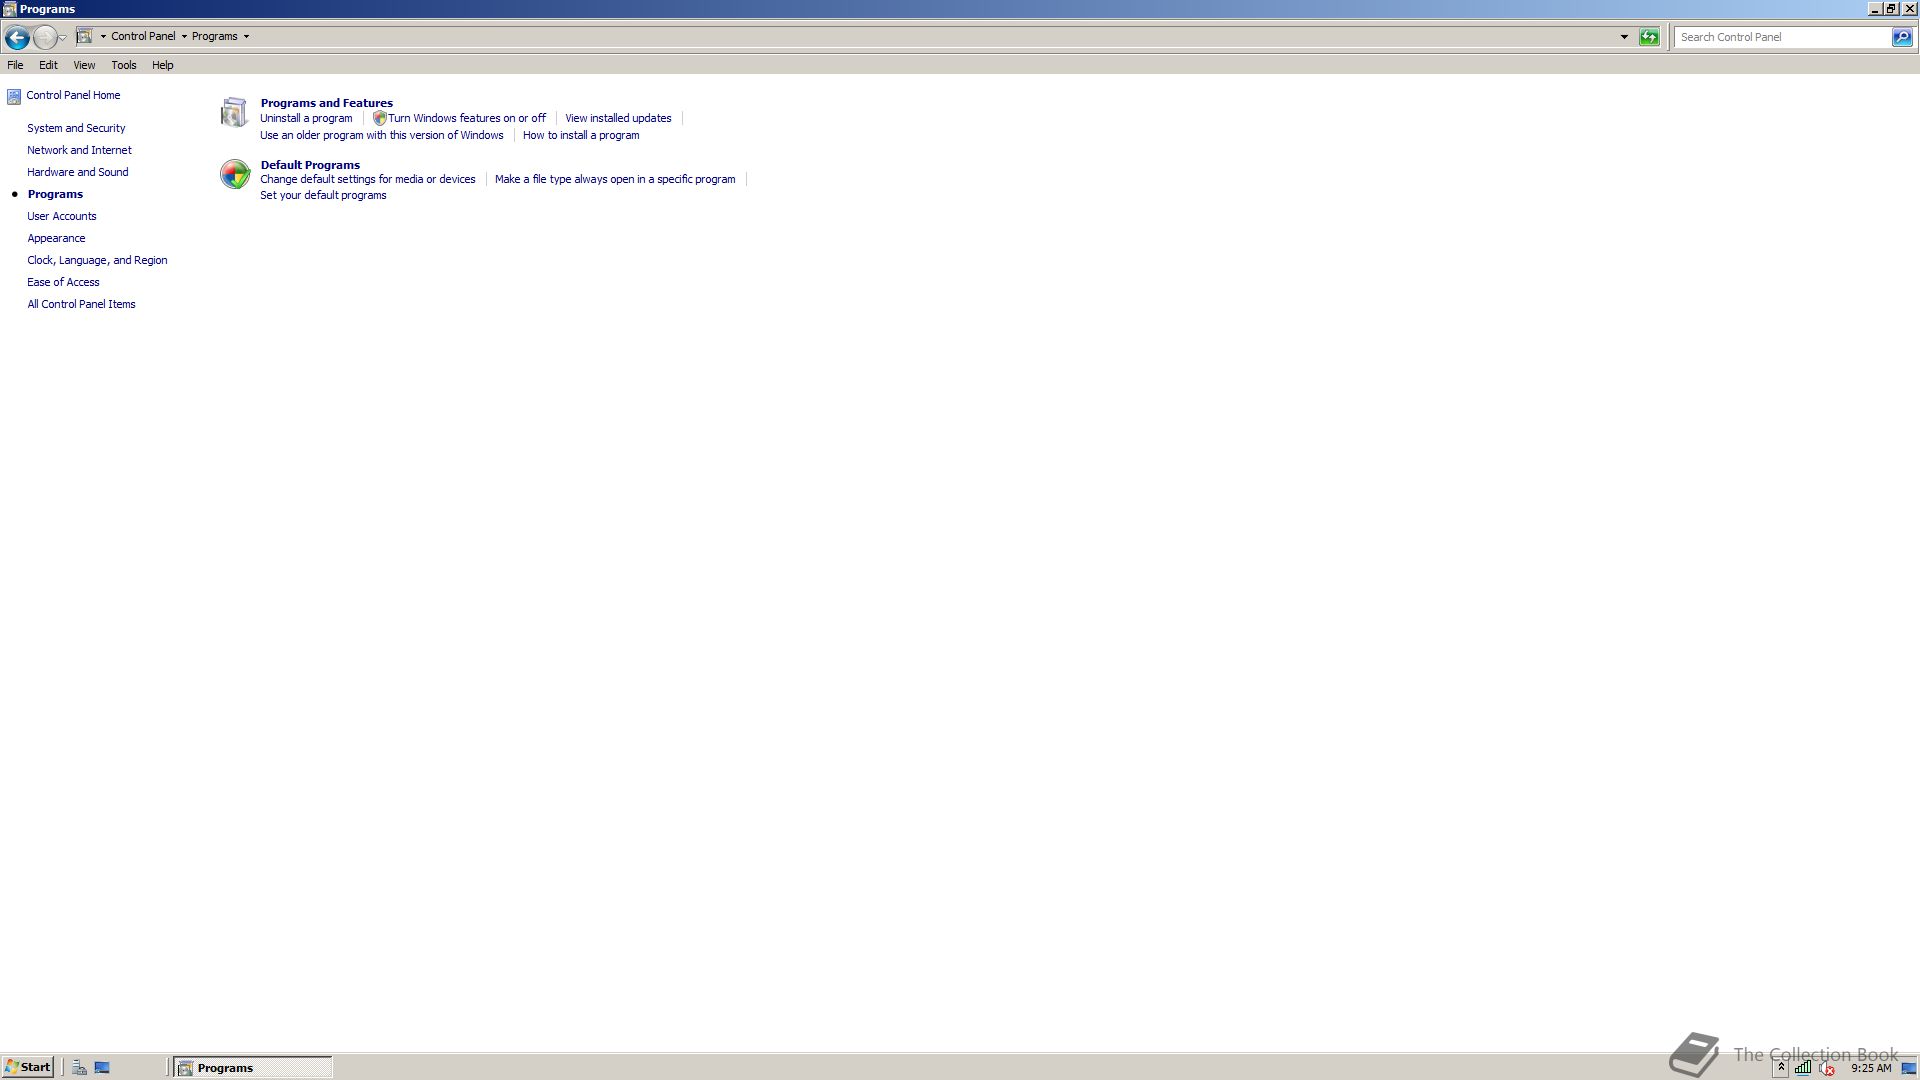
Task: Click How to install a program
Action: (x=581, y=135)
